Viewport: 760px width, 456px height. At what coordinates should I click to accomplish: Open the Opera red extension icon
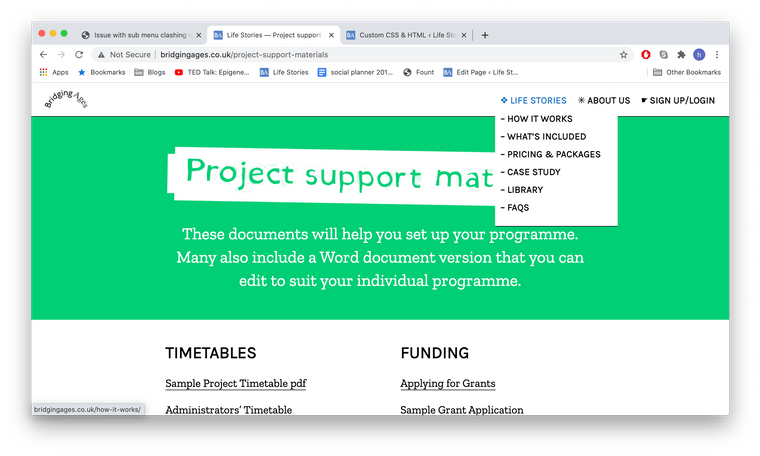[647, 54]
